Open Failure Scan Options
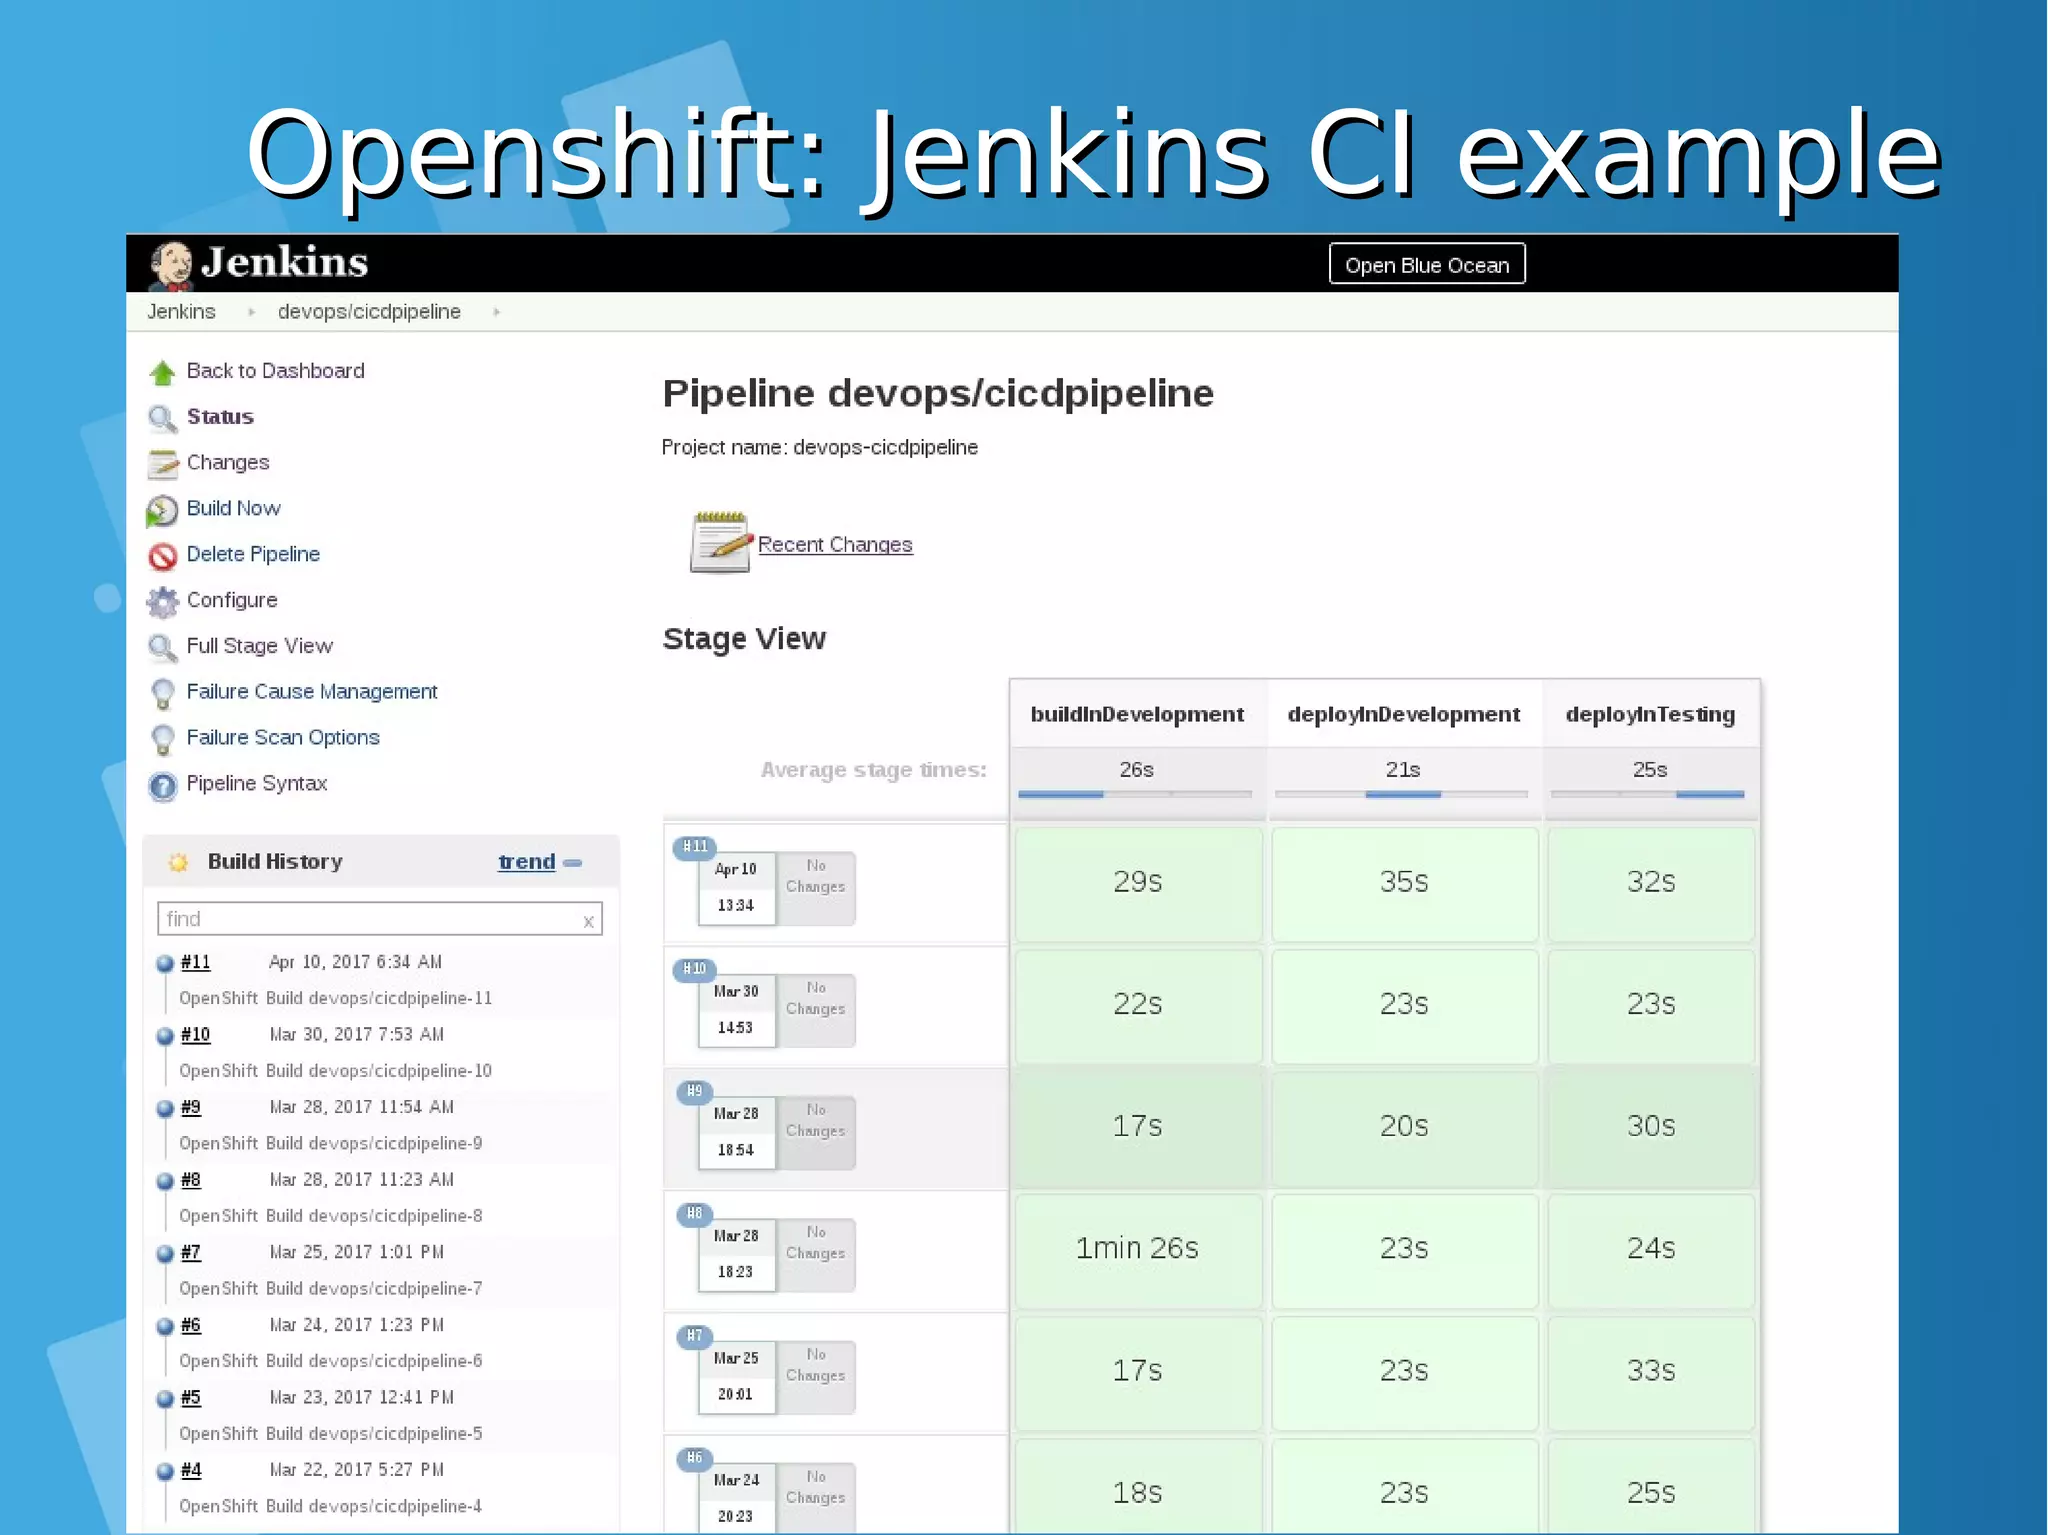Image resolution: width=2048 pixels, height=1535 pixels. [x=283, y=738]
